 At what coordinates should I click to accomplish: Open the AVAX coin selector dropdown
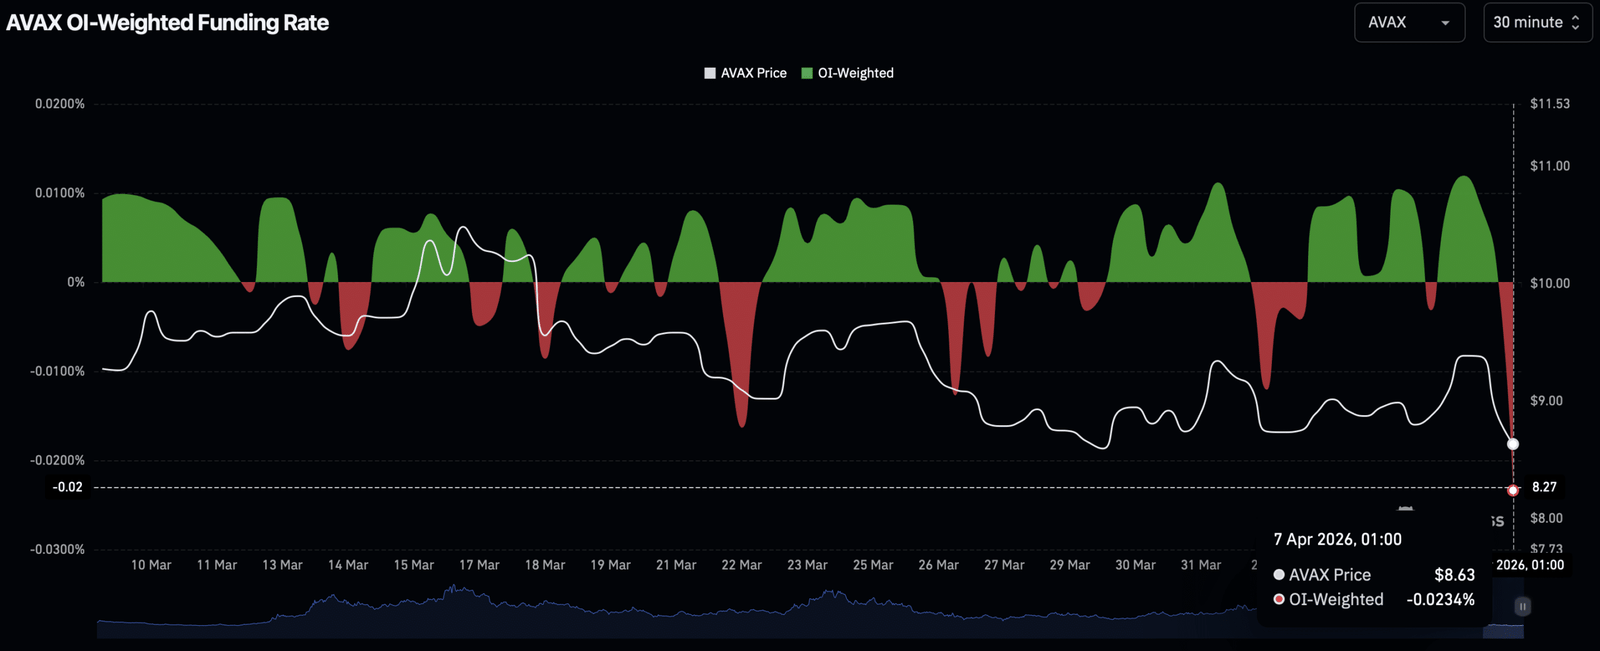[x=1408, y=22]
